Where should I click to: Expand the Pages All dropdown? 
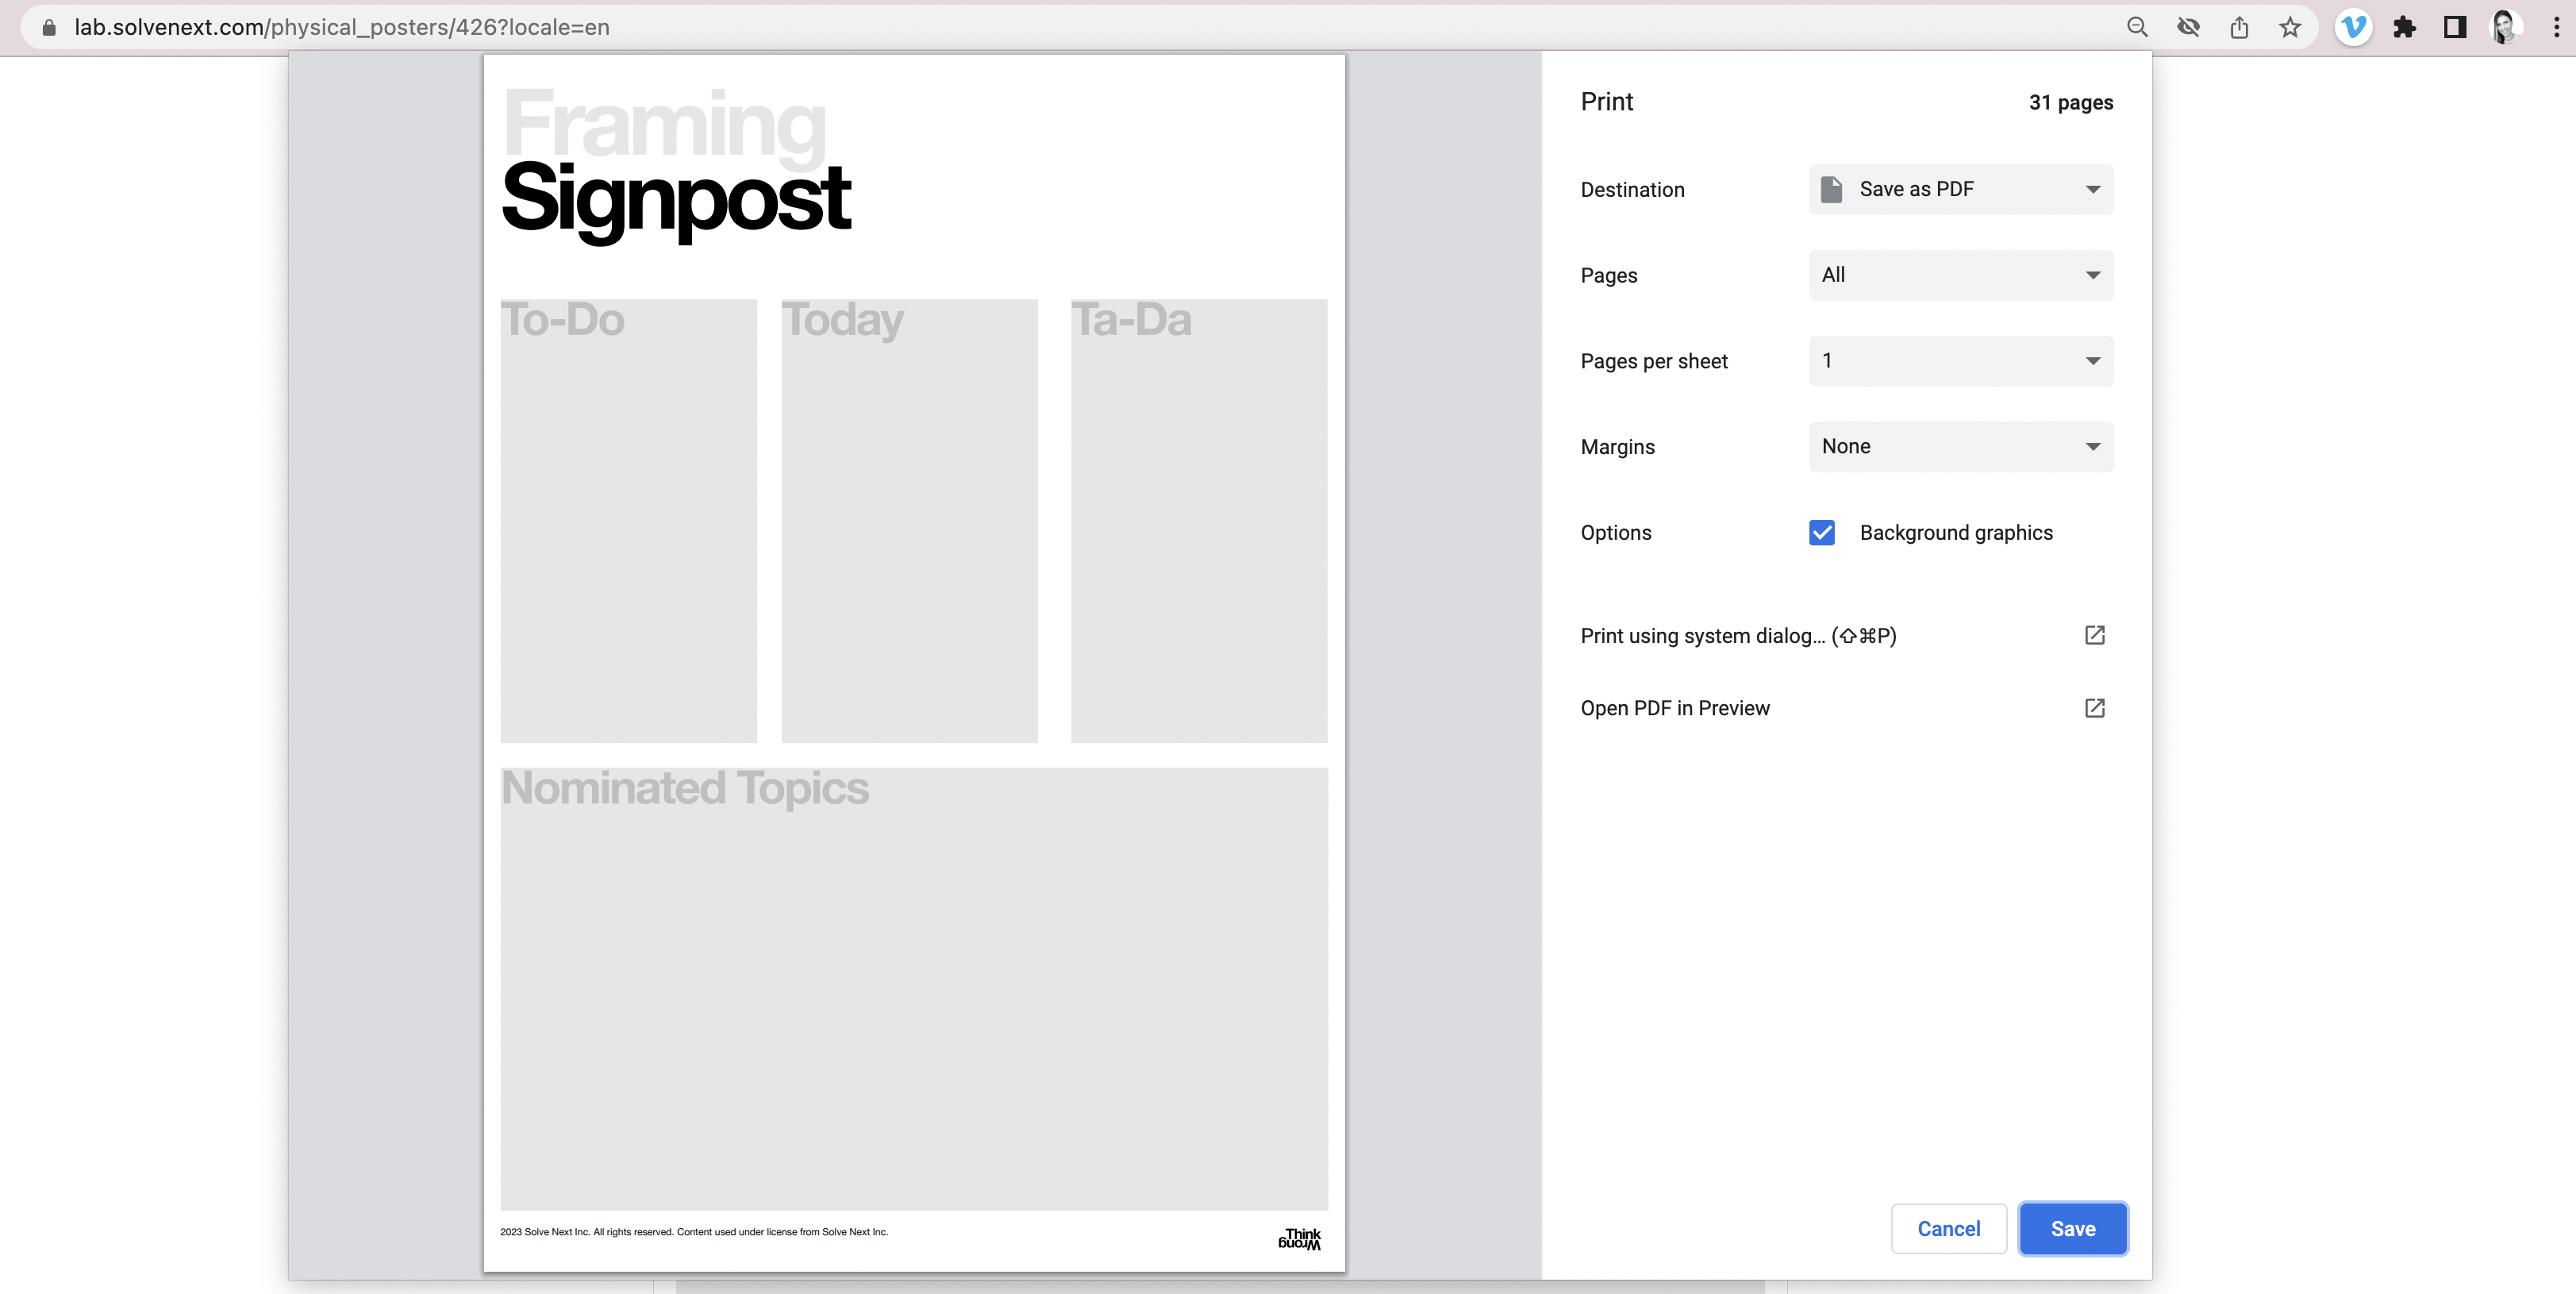tap(1960, 275)
